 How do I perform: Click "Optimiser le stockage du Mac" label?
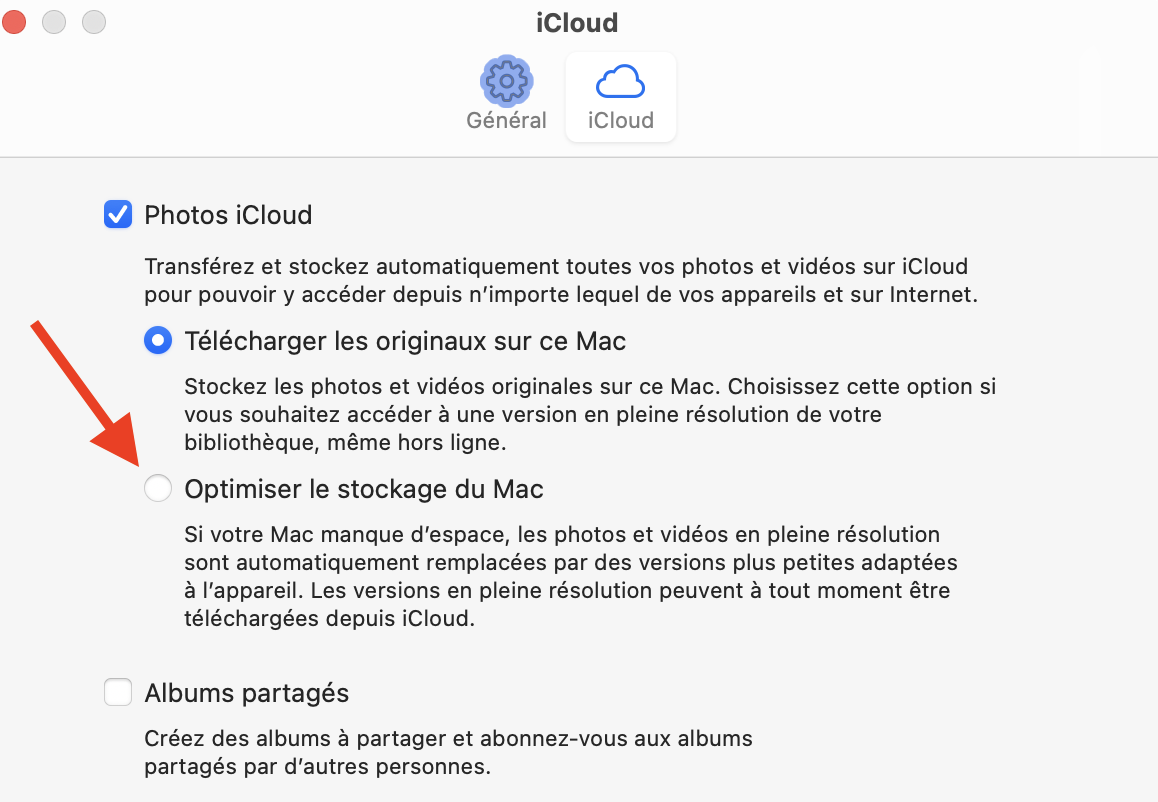(364, 489)
